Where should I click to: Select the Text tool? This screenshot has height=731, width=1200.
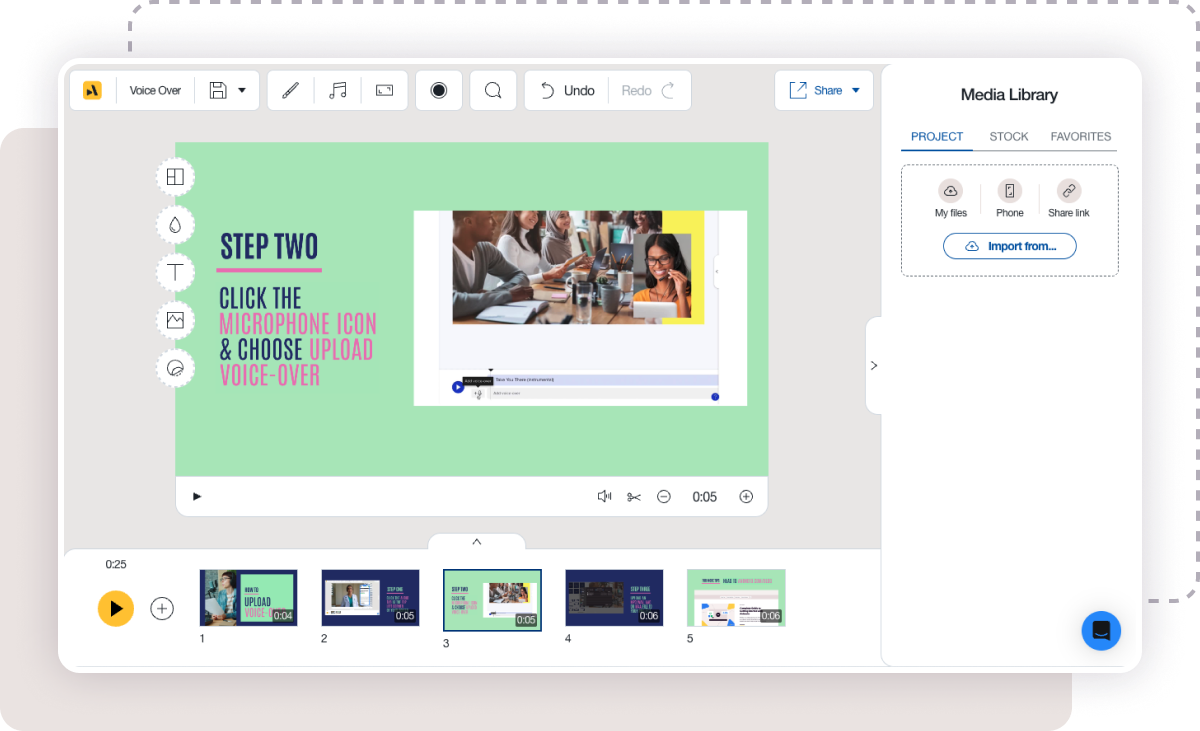point(175,272)
